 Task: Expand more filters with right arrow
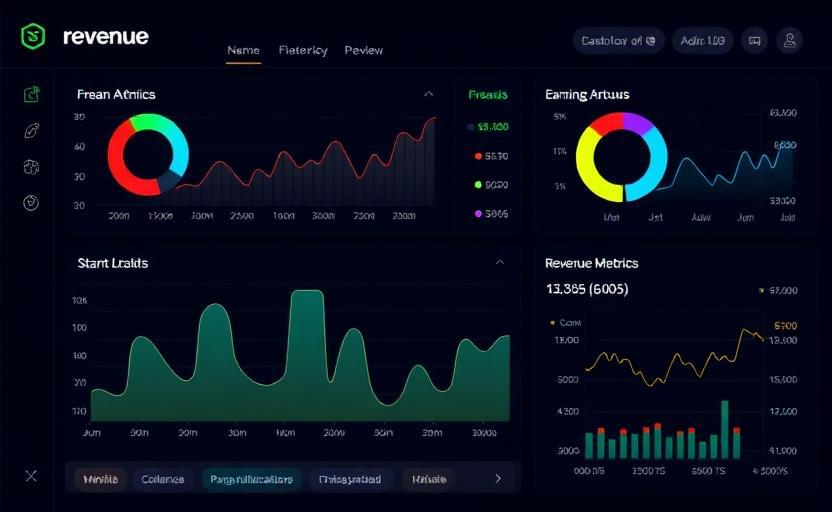[x=498, y=479]
